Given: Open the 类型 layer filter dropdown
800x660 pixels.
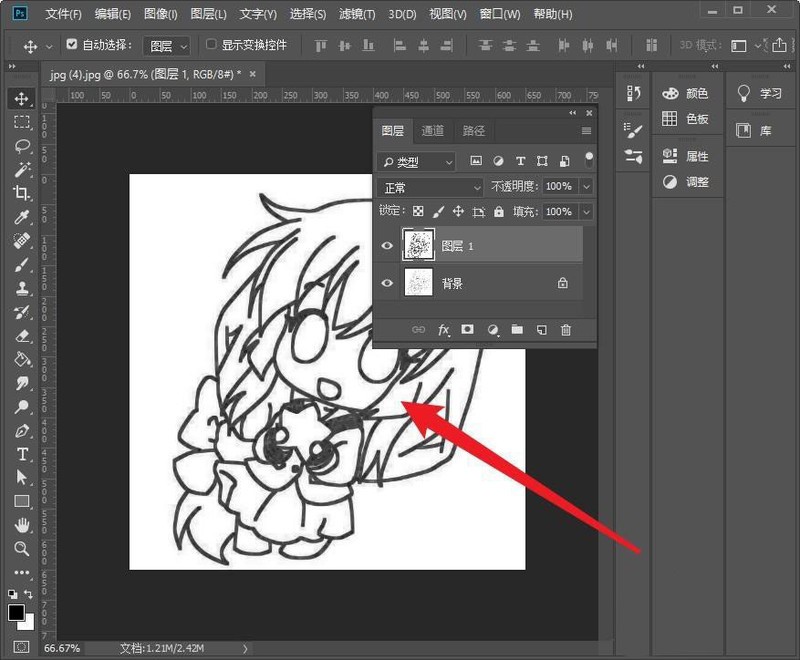Looking at the screenshot, I should pos(417,161).
